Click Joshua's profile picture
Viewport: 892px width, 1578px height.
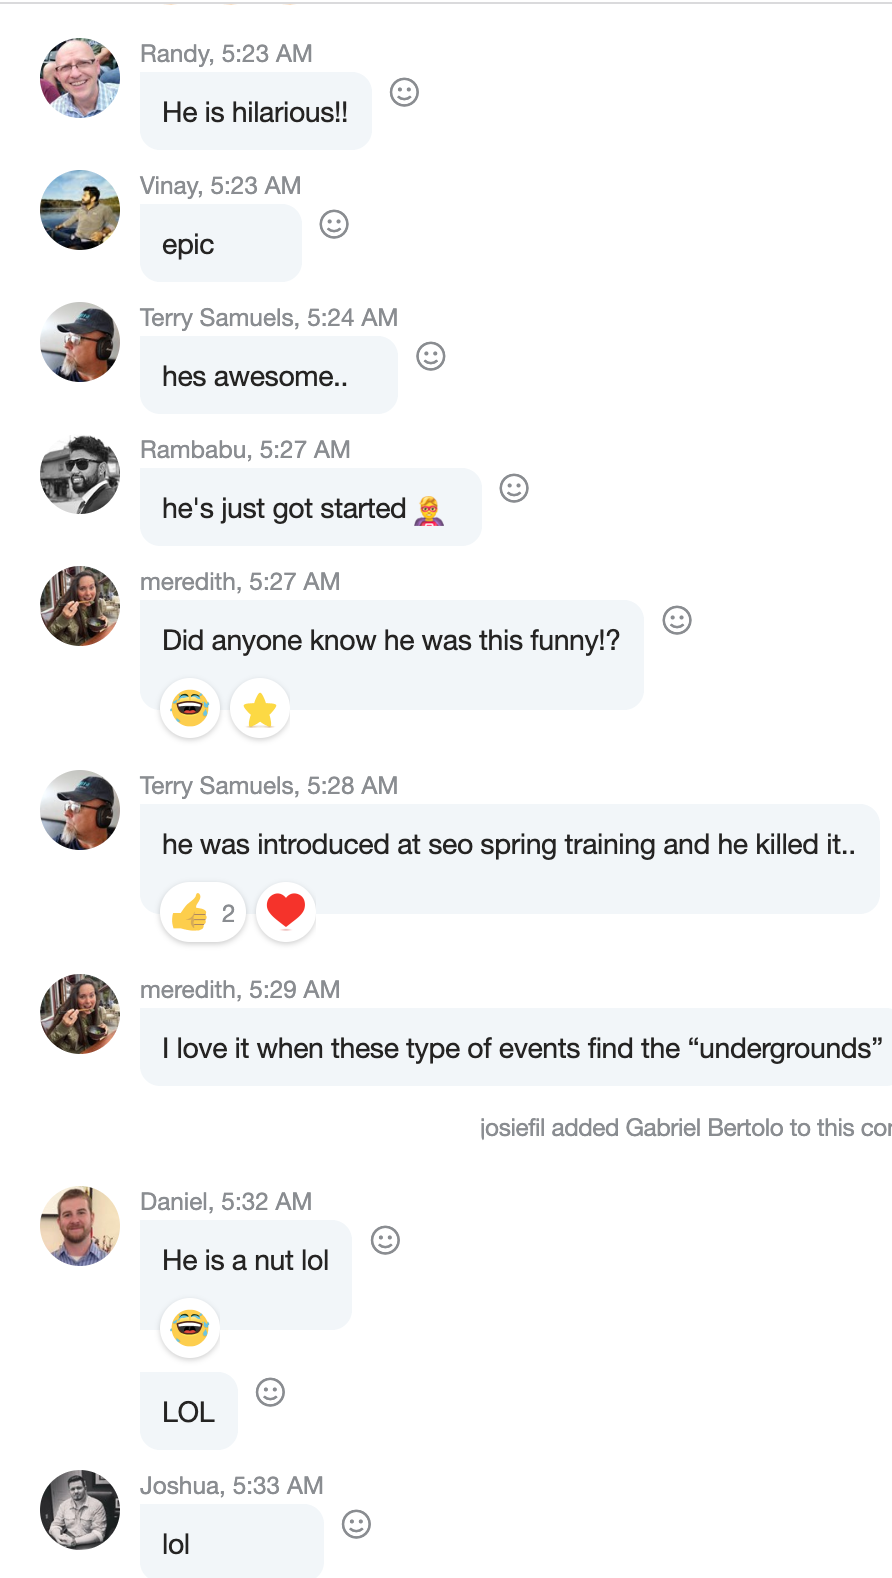pos(80,1510)
